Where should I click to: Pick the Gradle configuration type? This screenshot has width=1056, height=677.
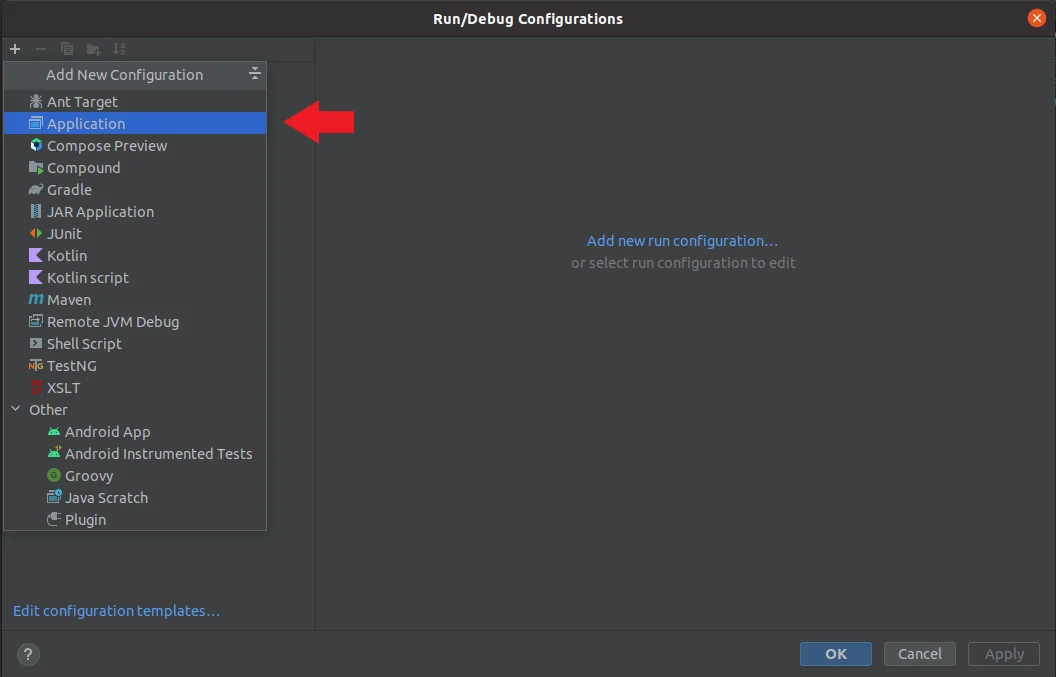(135, 190)
